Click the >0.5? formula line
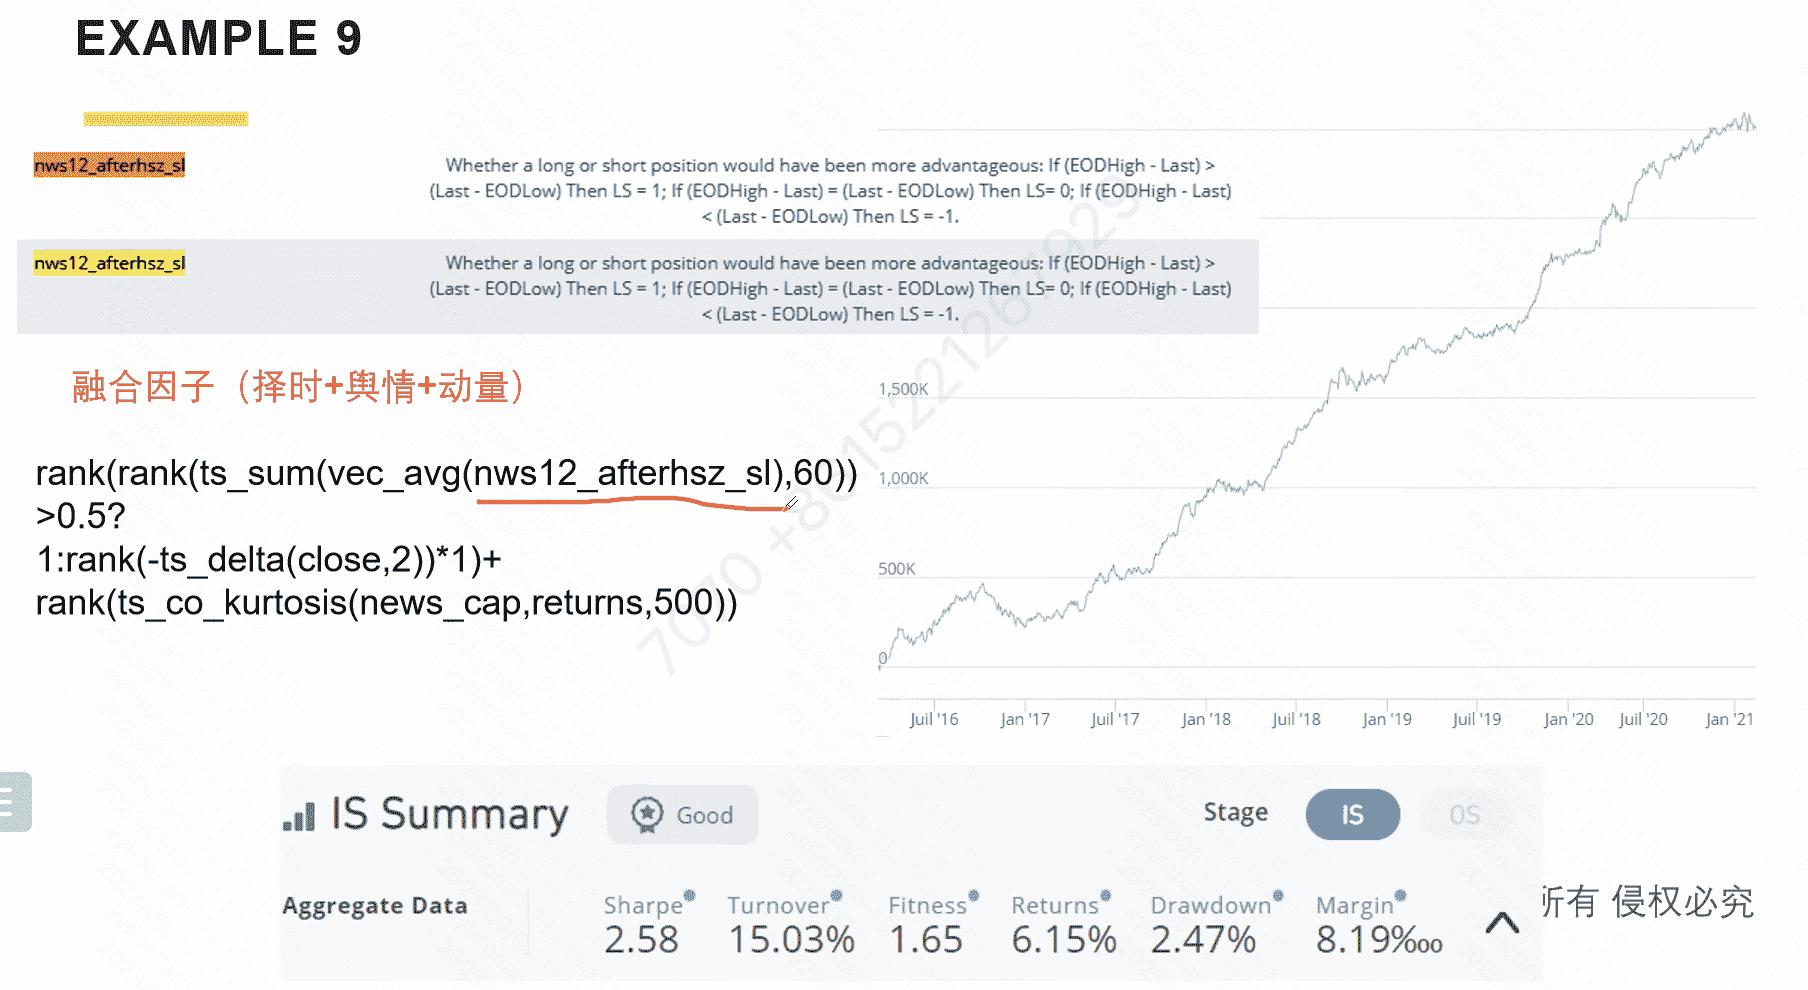 [x=80, y=517]
